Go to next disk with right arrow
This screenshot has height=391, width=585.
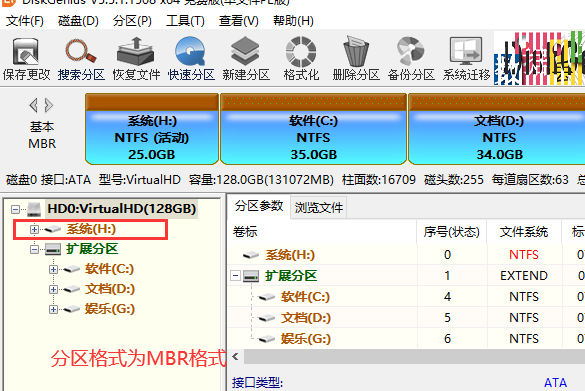(x=49, y=106)
